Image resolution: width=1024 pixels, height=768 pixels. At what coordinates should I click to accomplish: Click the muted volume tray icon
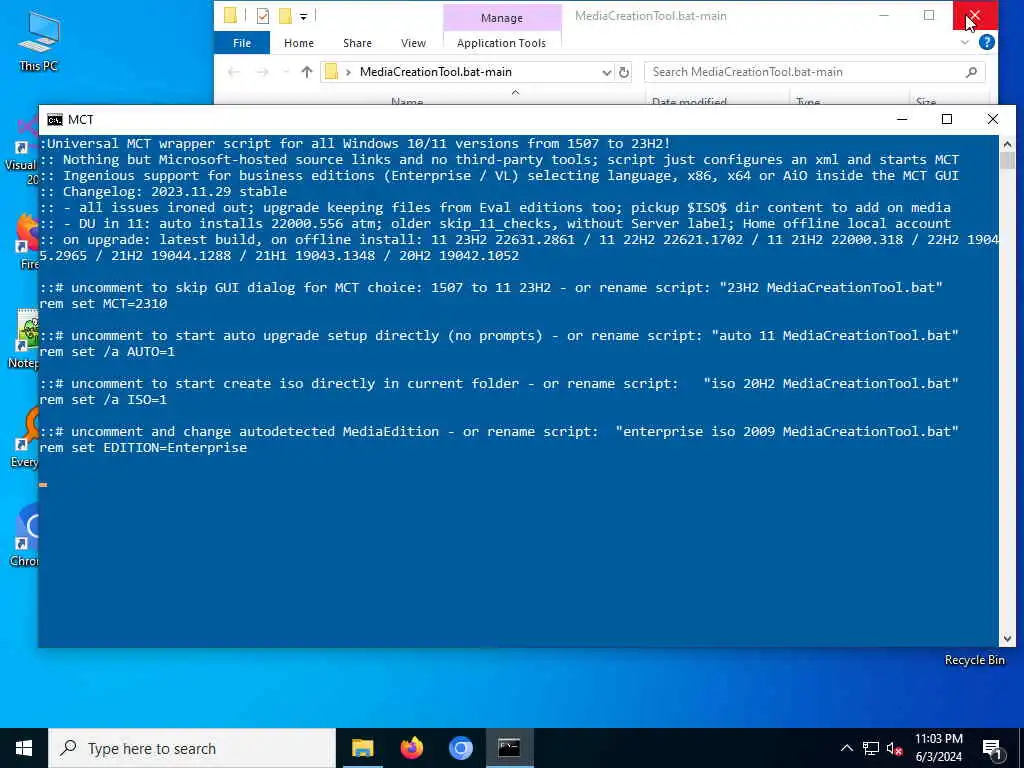pos(895,748)
